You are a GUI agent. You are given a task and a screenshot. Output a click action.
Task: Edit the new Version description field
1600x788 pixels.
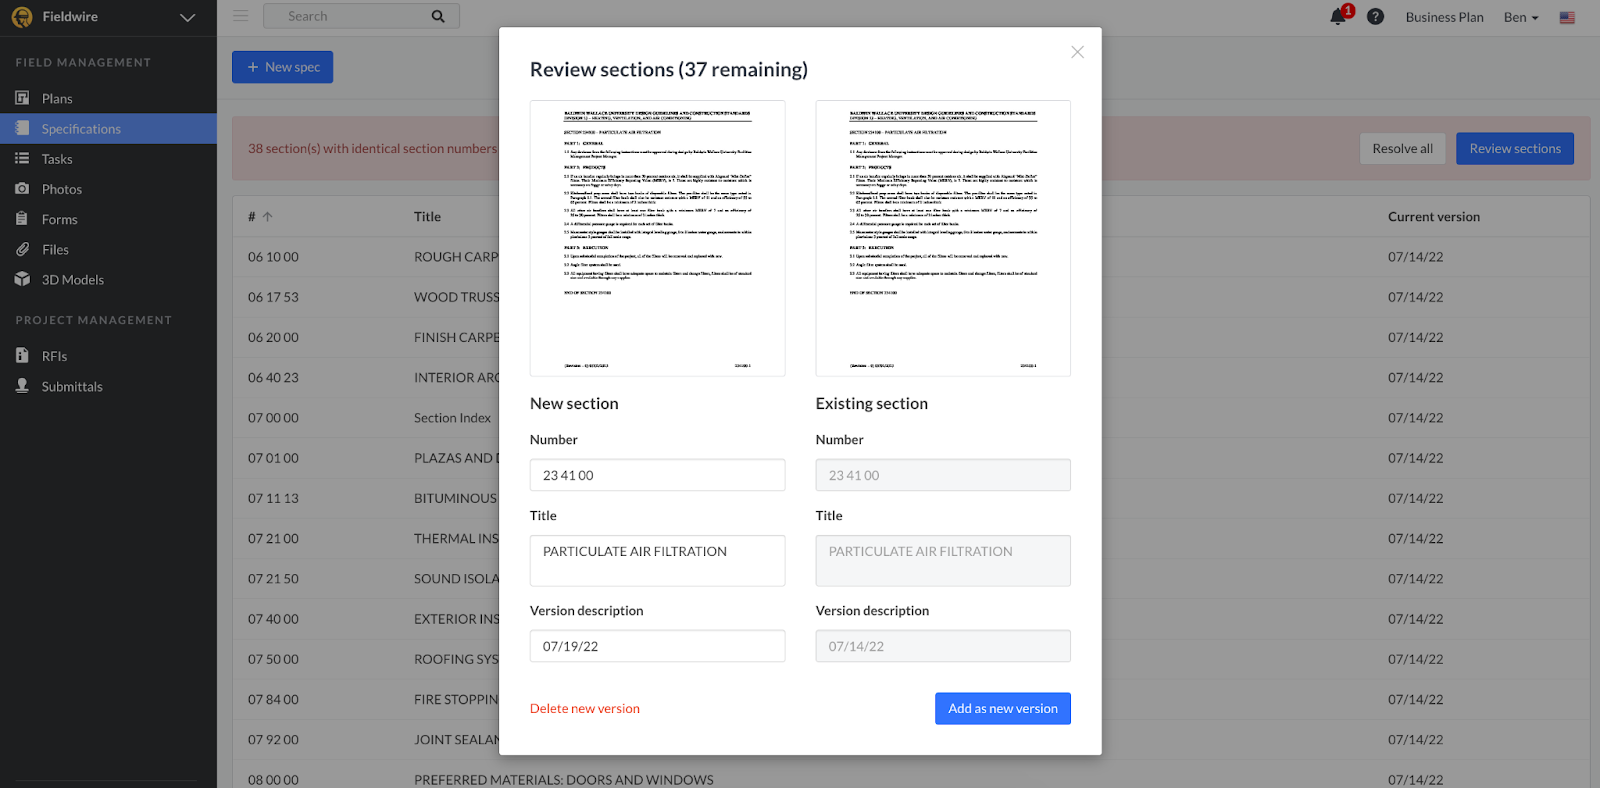pos(657,646)
